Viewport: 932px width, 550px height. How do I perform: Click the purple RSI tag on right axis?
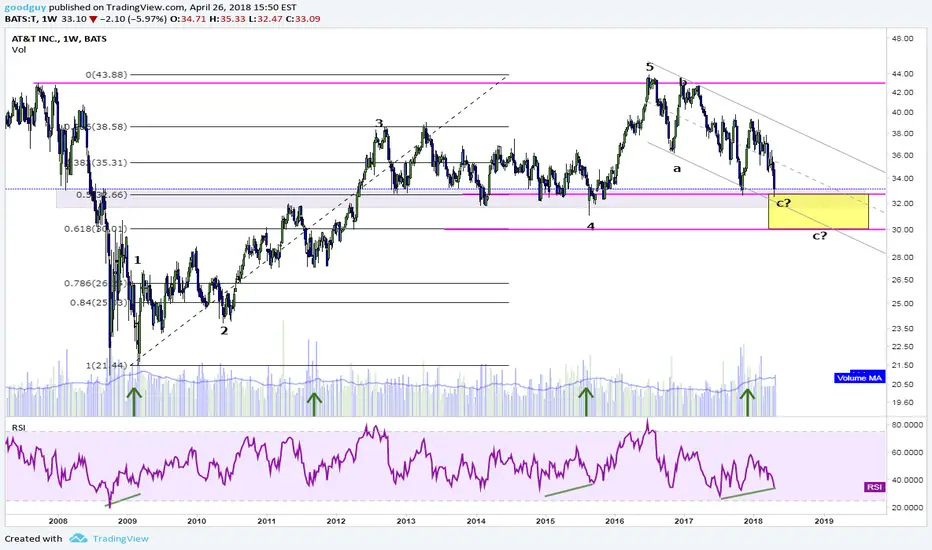874,487
